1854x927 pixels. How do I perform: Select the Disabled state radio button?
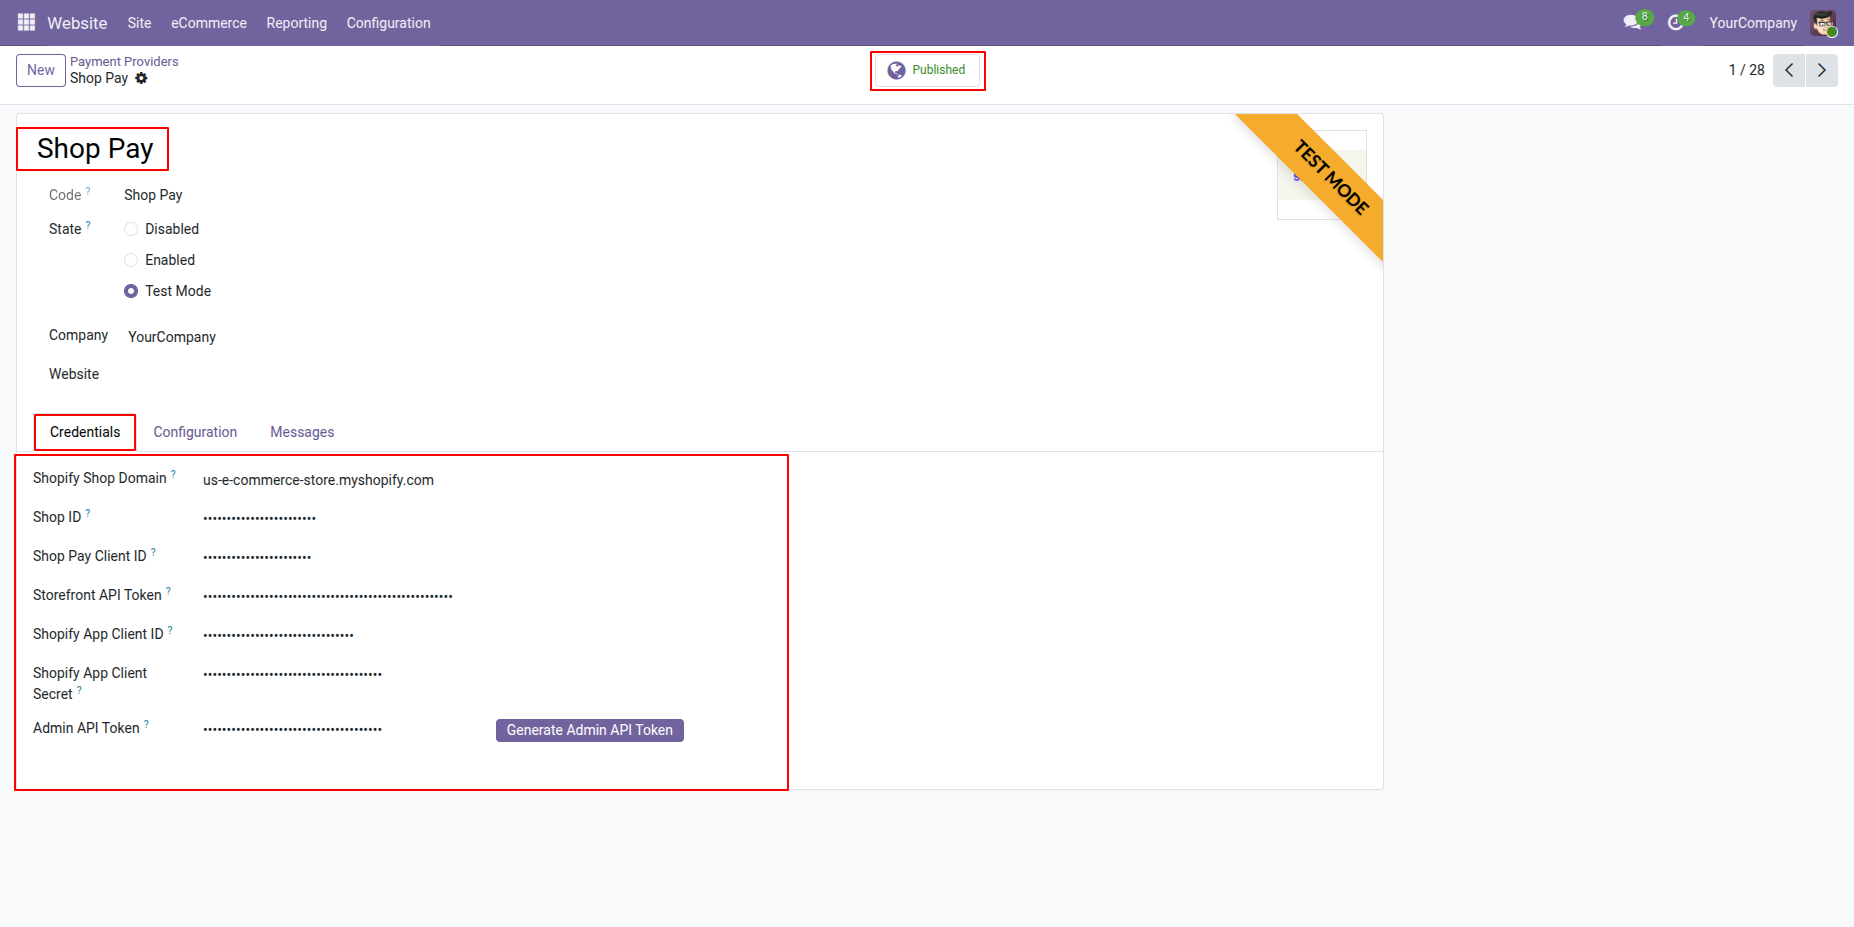pyautogui.click(x=131, y=229)
